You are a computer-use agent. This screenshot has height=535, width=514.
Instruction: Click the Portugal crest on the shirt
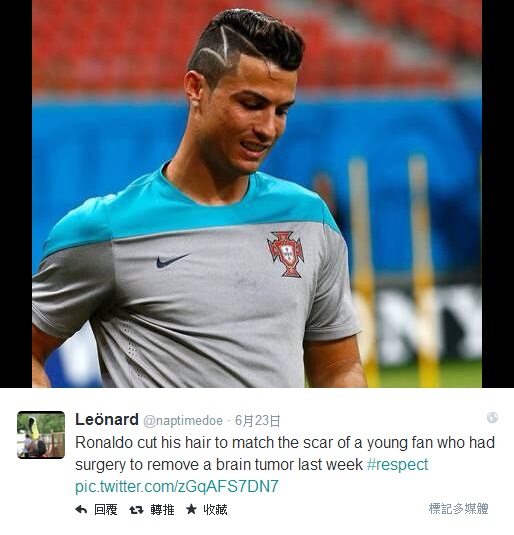(x=285, y=254)
